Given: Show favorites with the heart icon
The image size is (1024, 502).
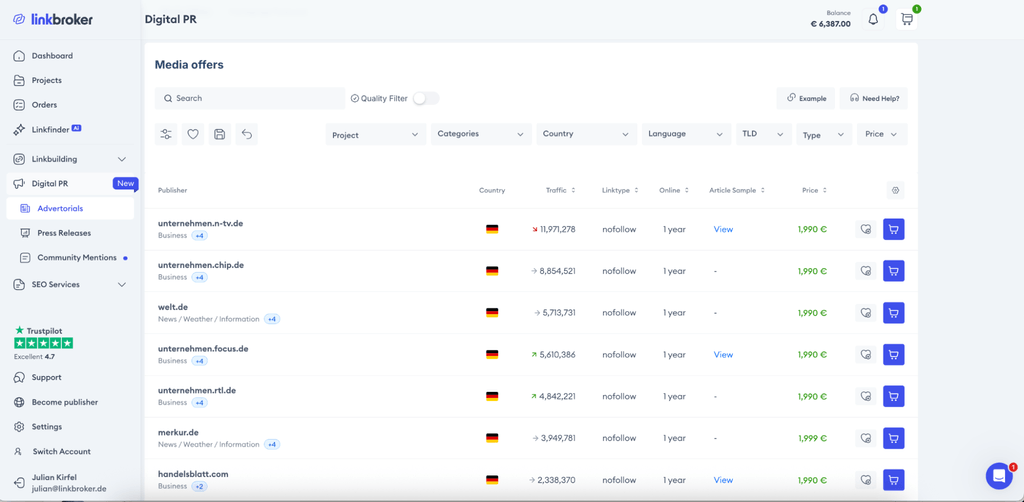Looking at the screenshot, I should pyautogui.click(x=193, y=134).
